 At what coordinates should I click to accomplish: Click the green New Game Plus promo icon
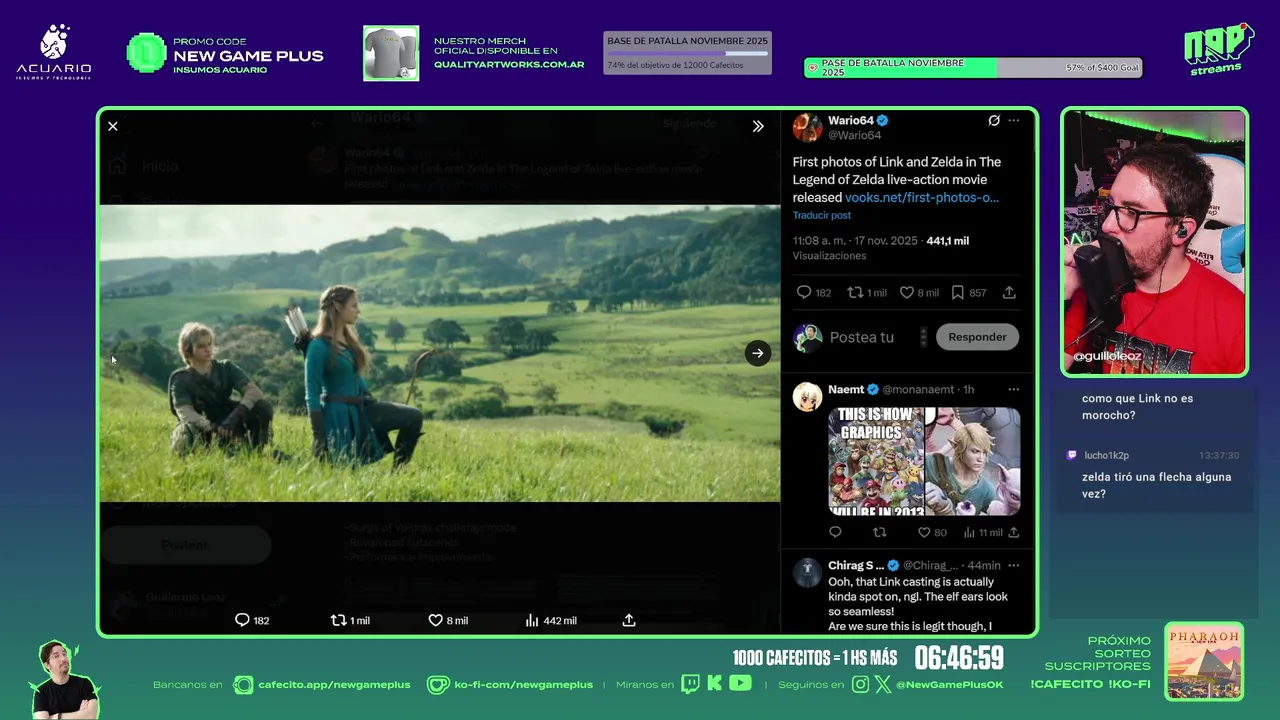146,53
